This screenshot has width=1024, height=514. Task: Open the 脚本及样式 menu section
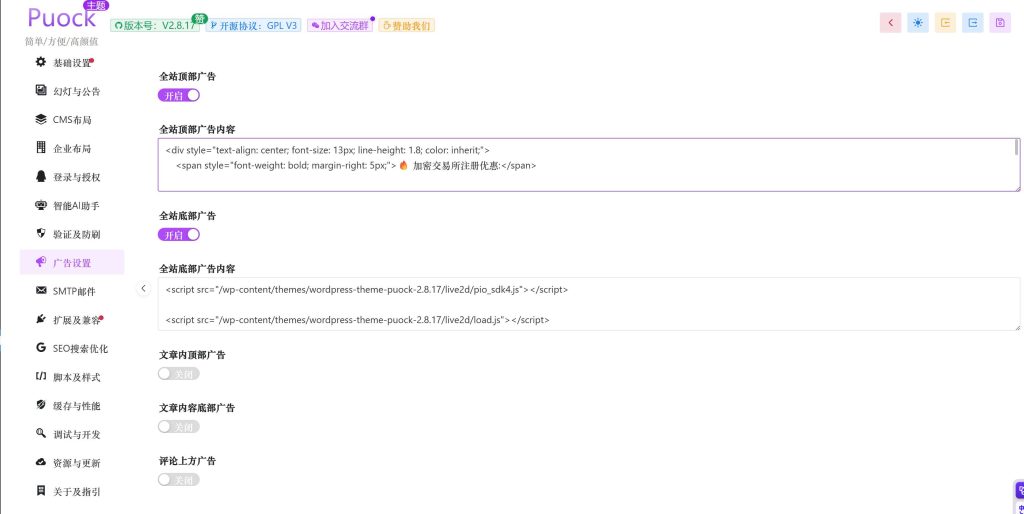[72, 377]
